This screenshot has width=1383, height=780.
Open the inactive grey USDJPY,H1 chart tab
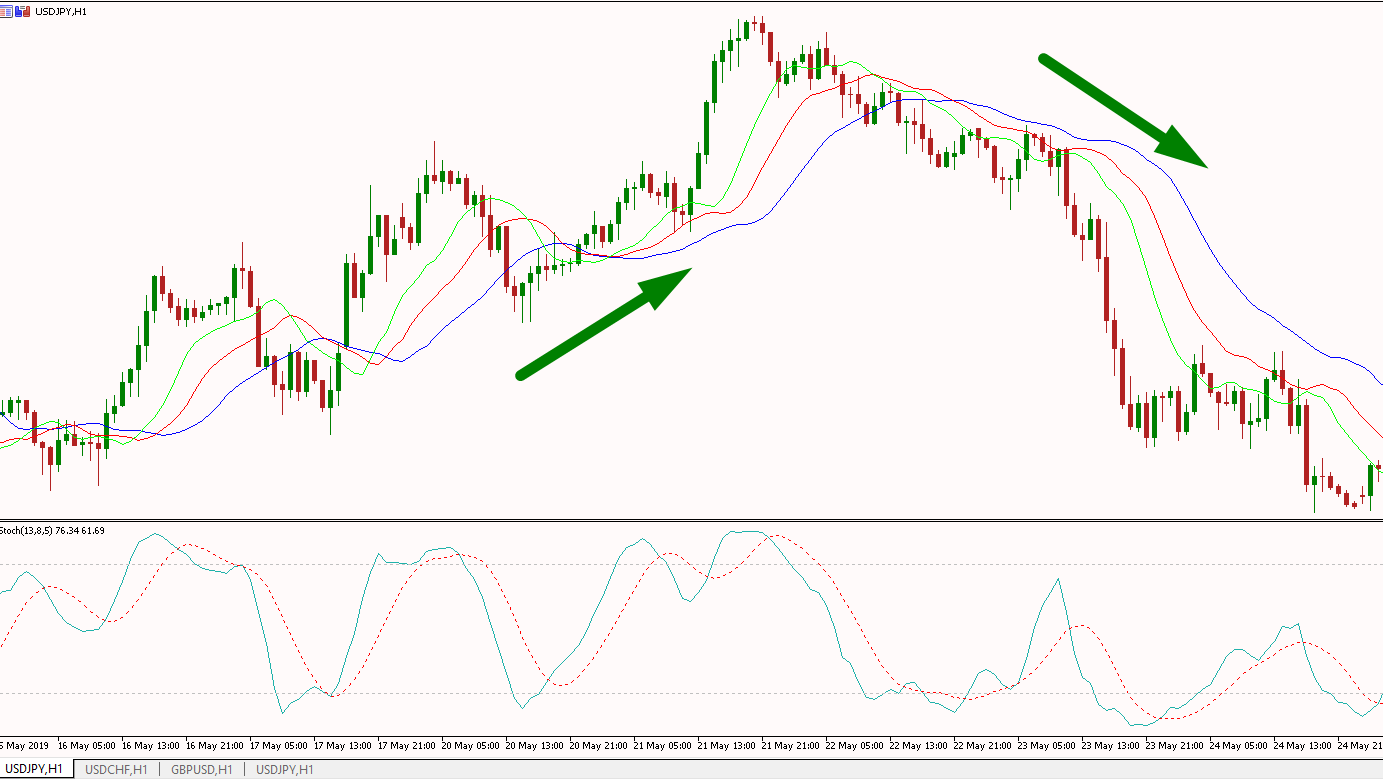point(285,769)
